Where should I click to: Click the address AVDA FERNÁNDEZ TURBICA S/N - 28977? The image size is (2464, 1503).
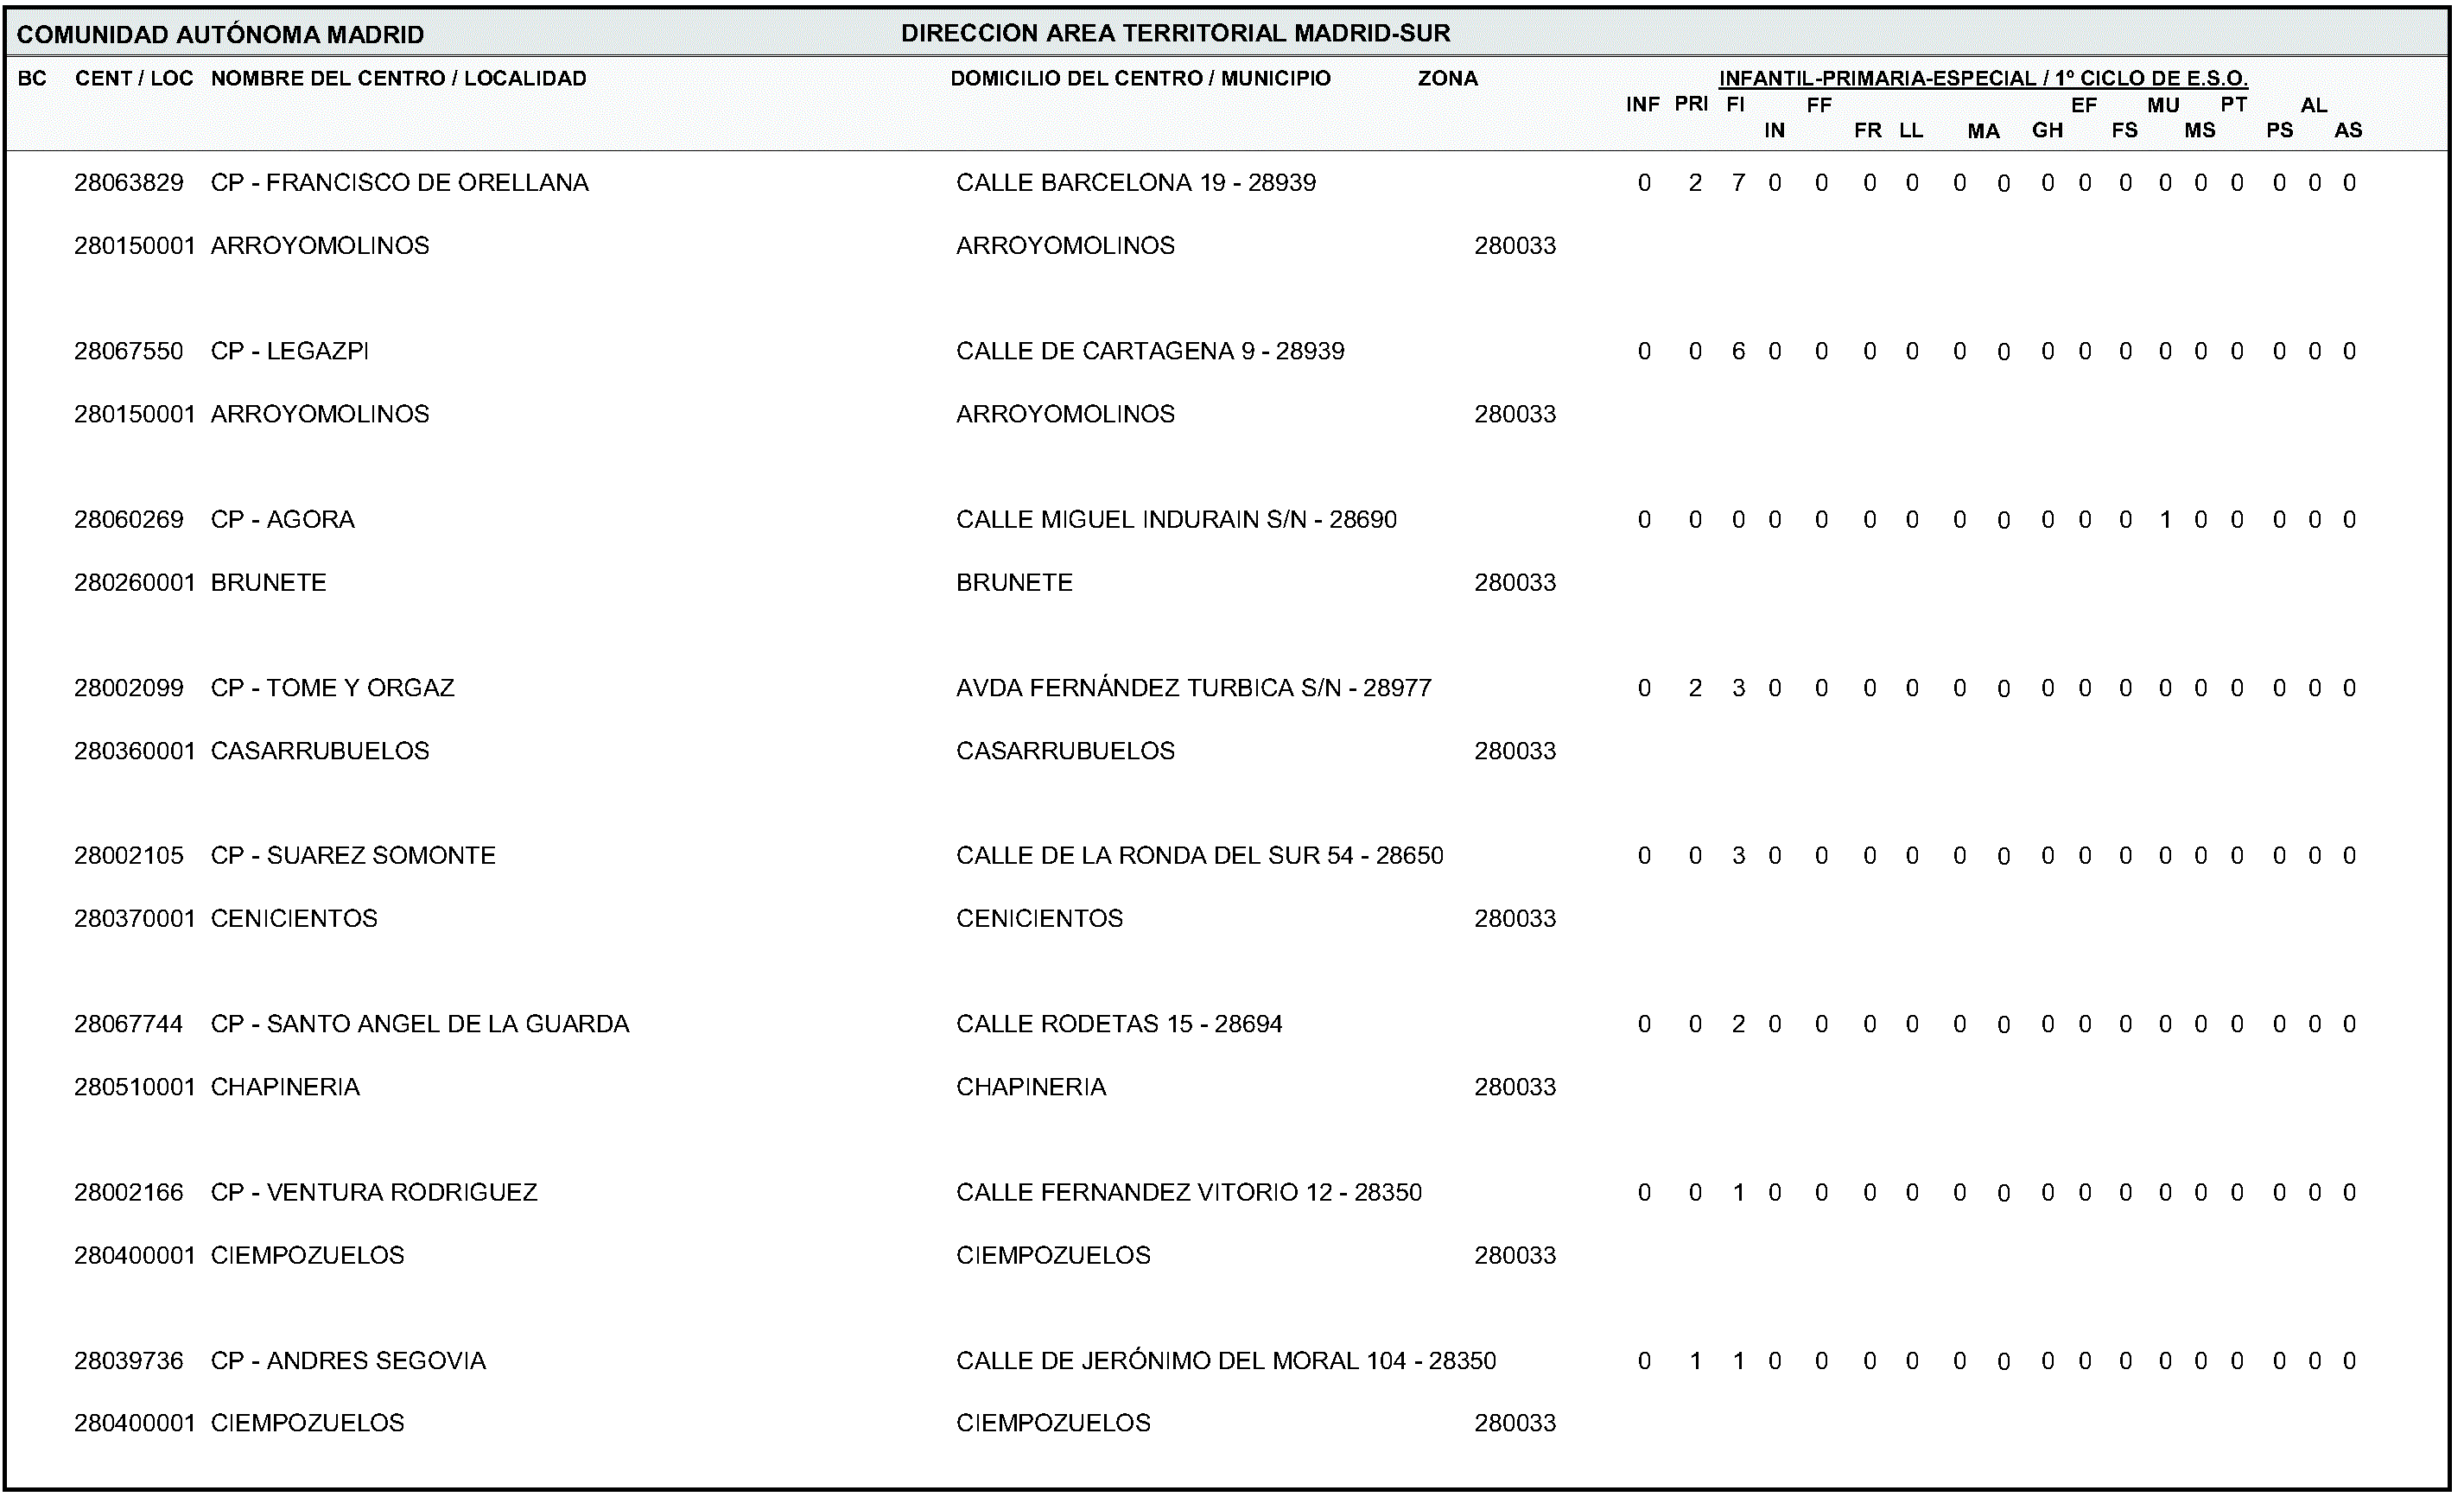click(1193, 688)
